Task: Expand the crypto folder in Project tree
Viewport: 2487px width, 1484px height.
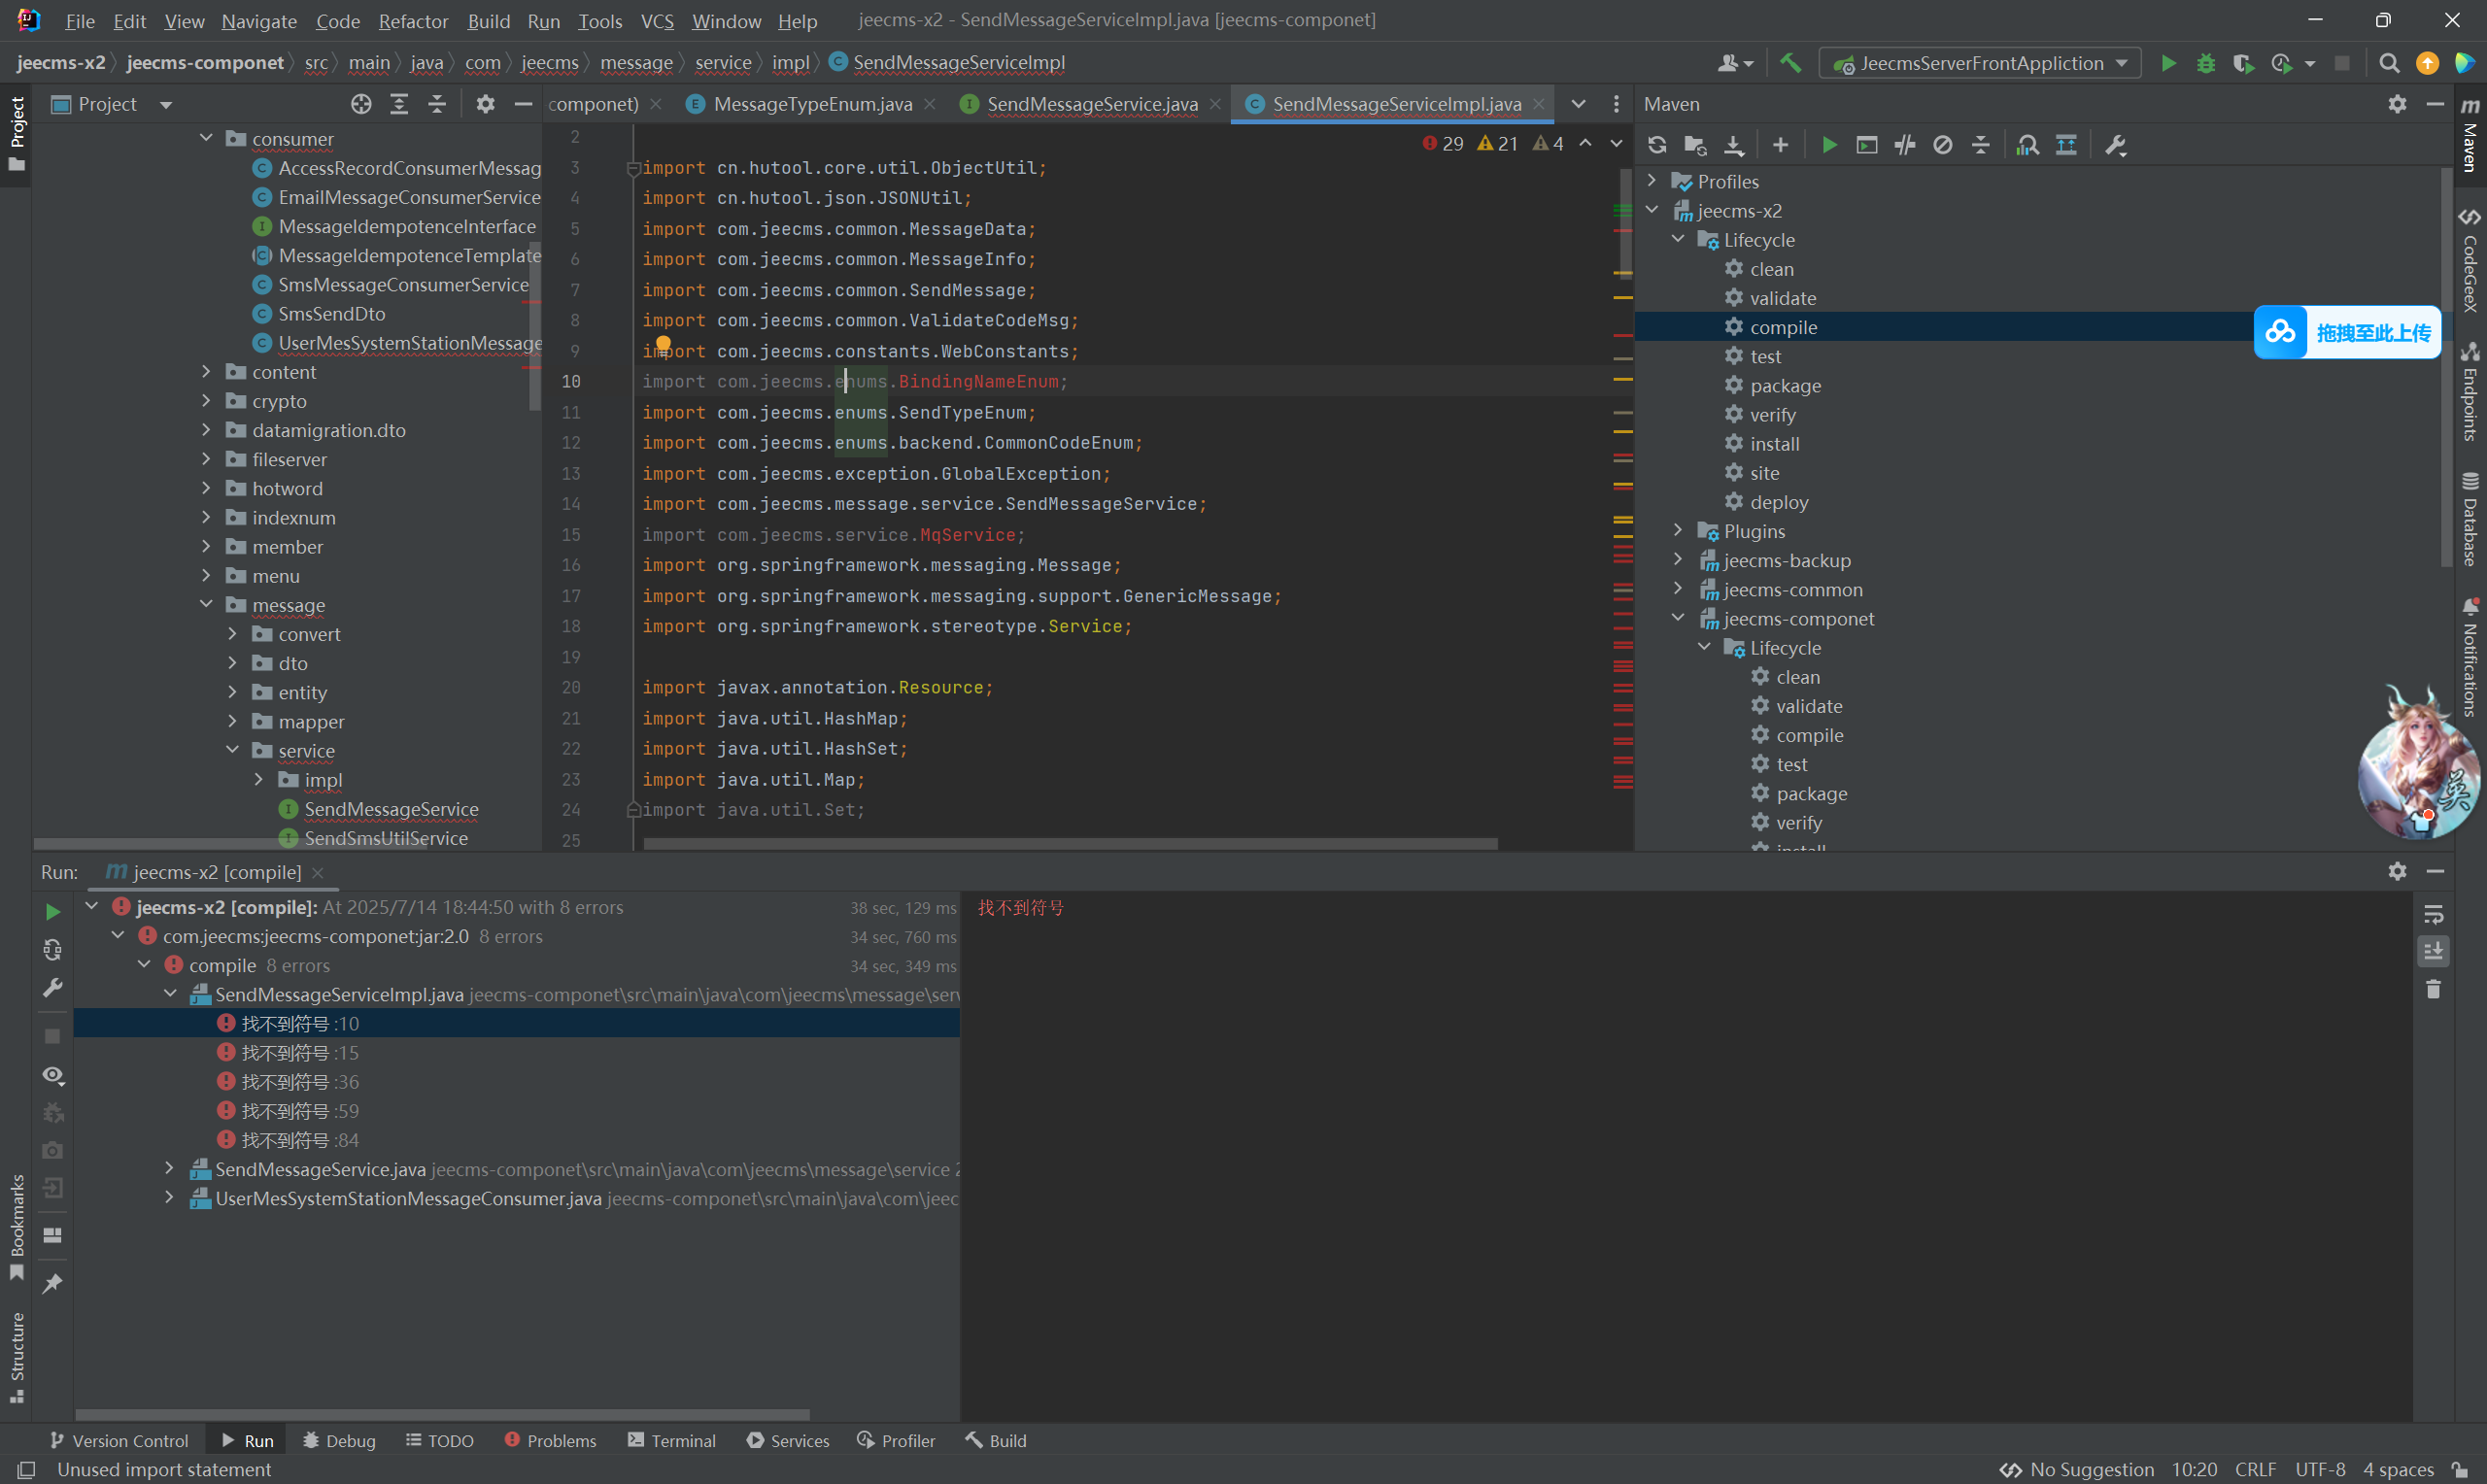Action: tap(206, 401)
